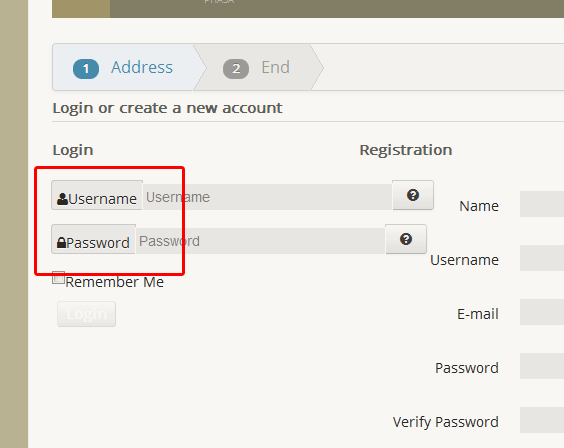The width and height of the screenshot is (564, 448).
Task: Click the step 2 number badge
Action: pos(236,68)
